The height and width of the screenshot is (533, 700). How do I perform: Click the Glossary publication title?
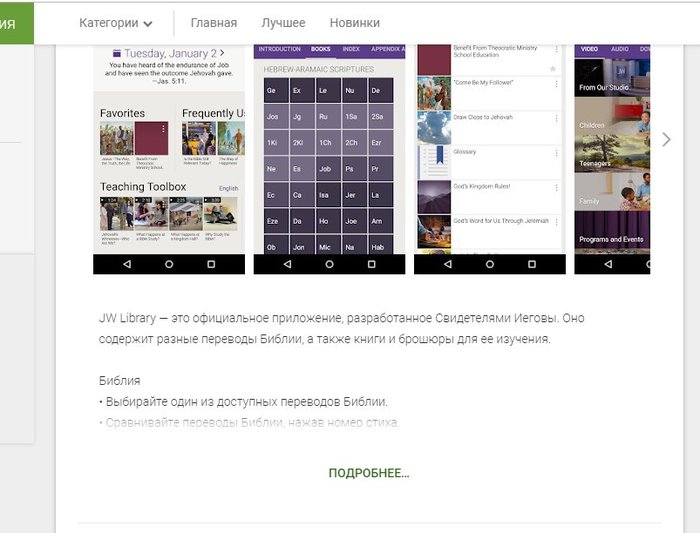coord(465,152)
